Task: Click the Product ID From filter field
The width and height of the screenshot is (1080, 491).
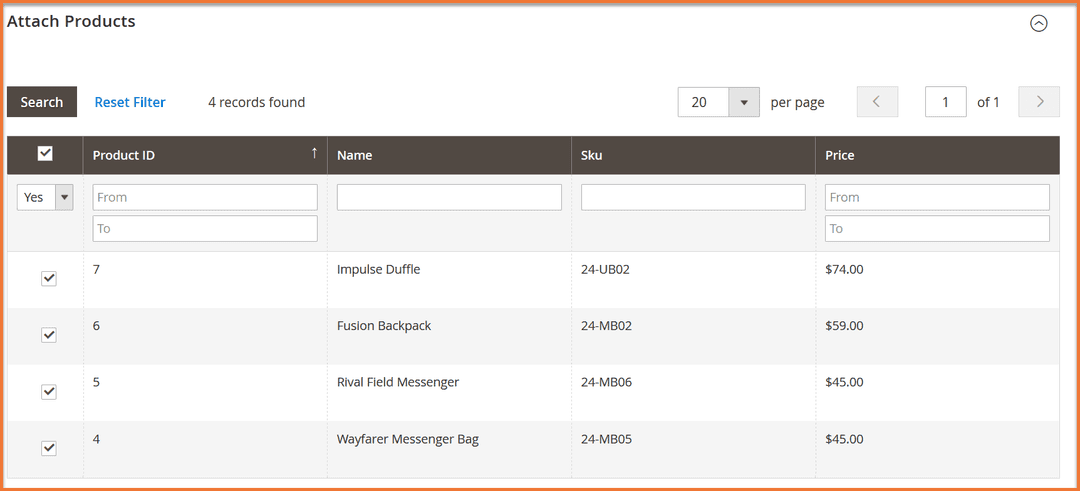Action: (205, 197)
